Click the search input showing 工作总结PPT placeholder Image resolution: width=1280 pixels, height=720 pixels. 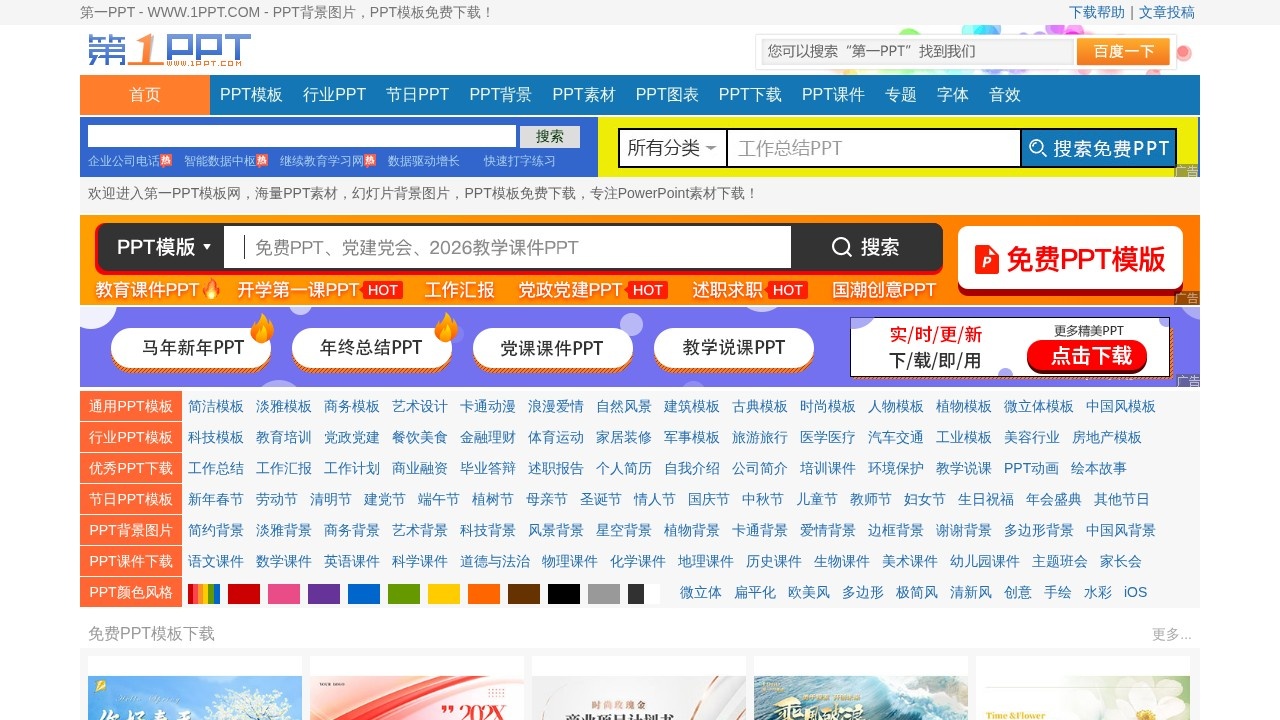click(870, 148)
